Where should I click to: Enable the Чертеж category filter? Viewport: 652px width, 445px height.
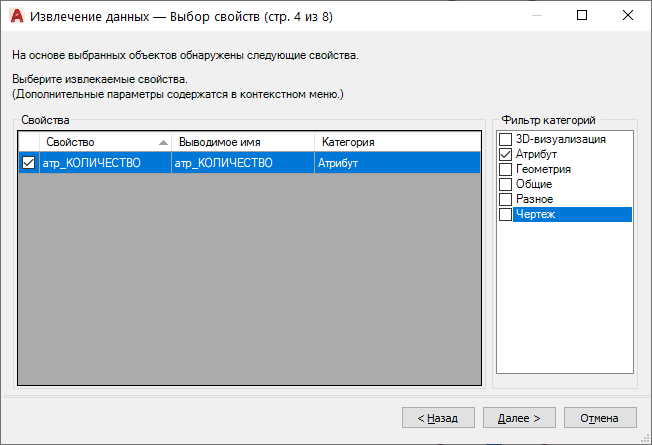505,214
